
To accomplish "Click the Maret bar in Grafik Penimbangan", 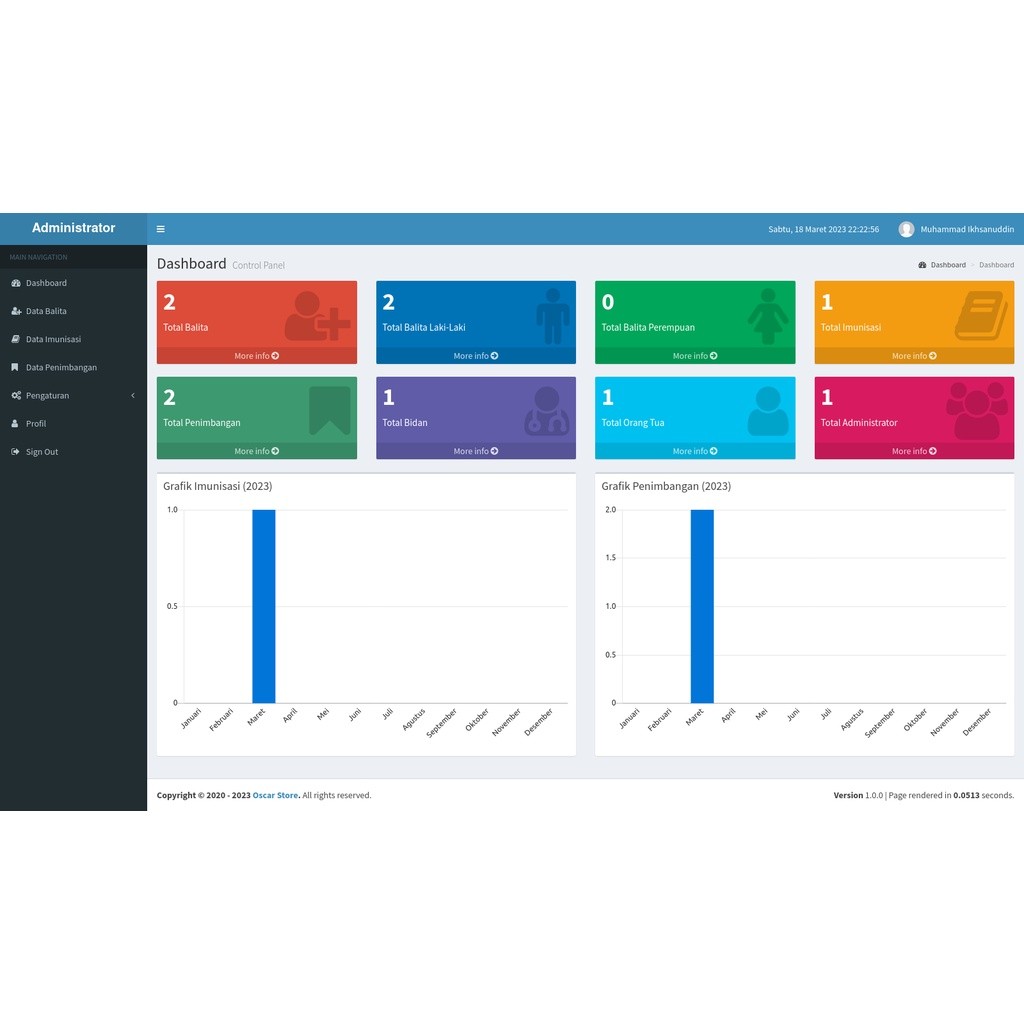I will [702, 606].
